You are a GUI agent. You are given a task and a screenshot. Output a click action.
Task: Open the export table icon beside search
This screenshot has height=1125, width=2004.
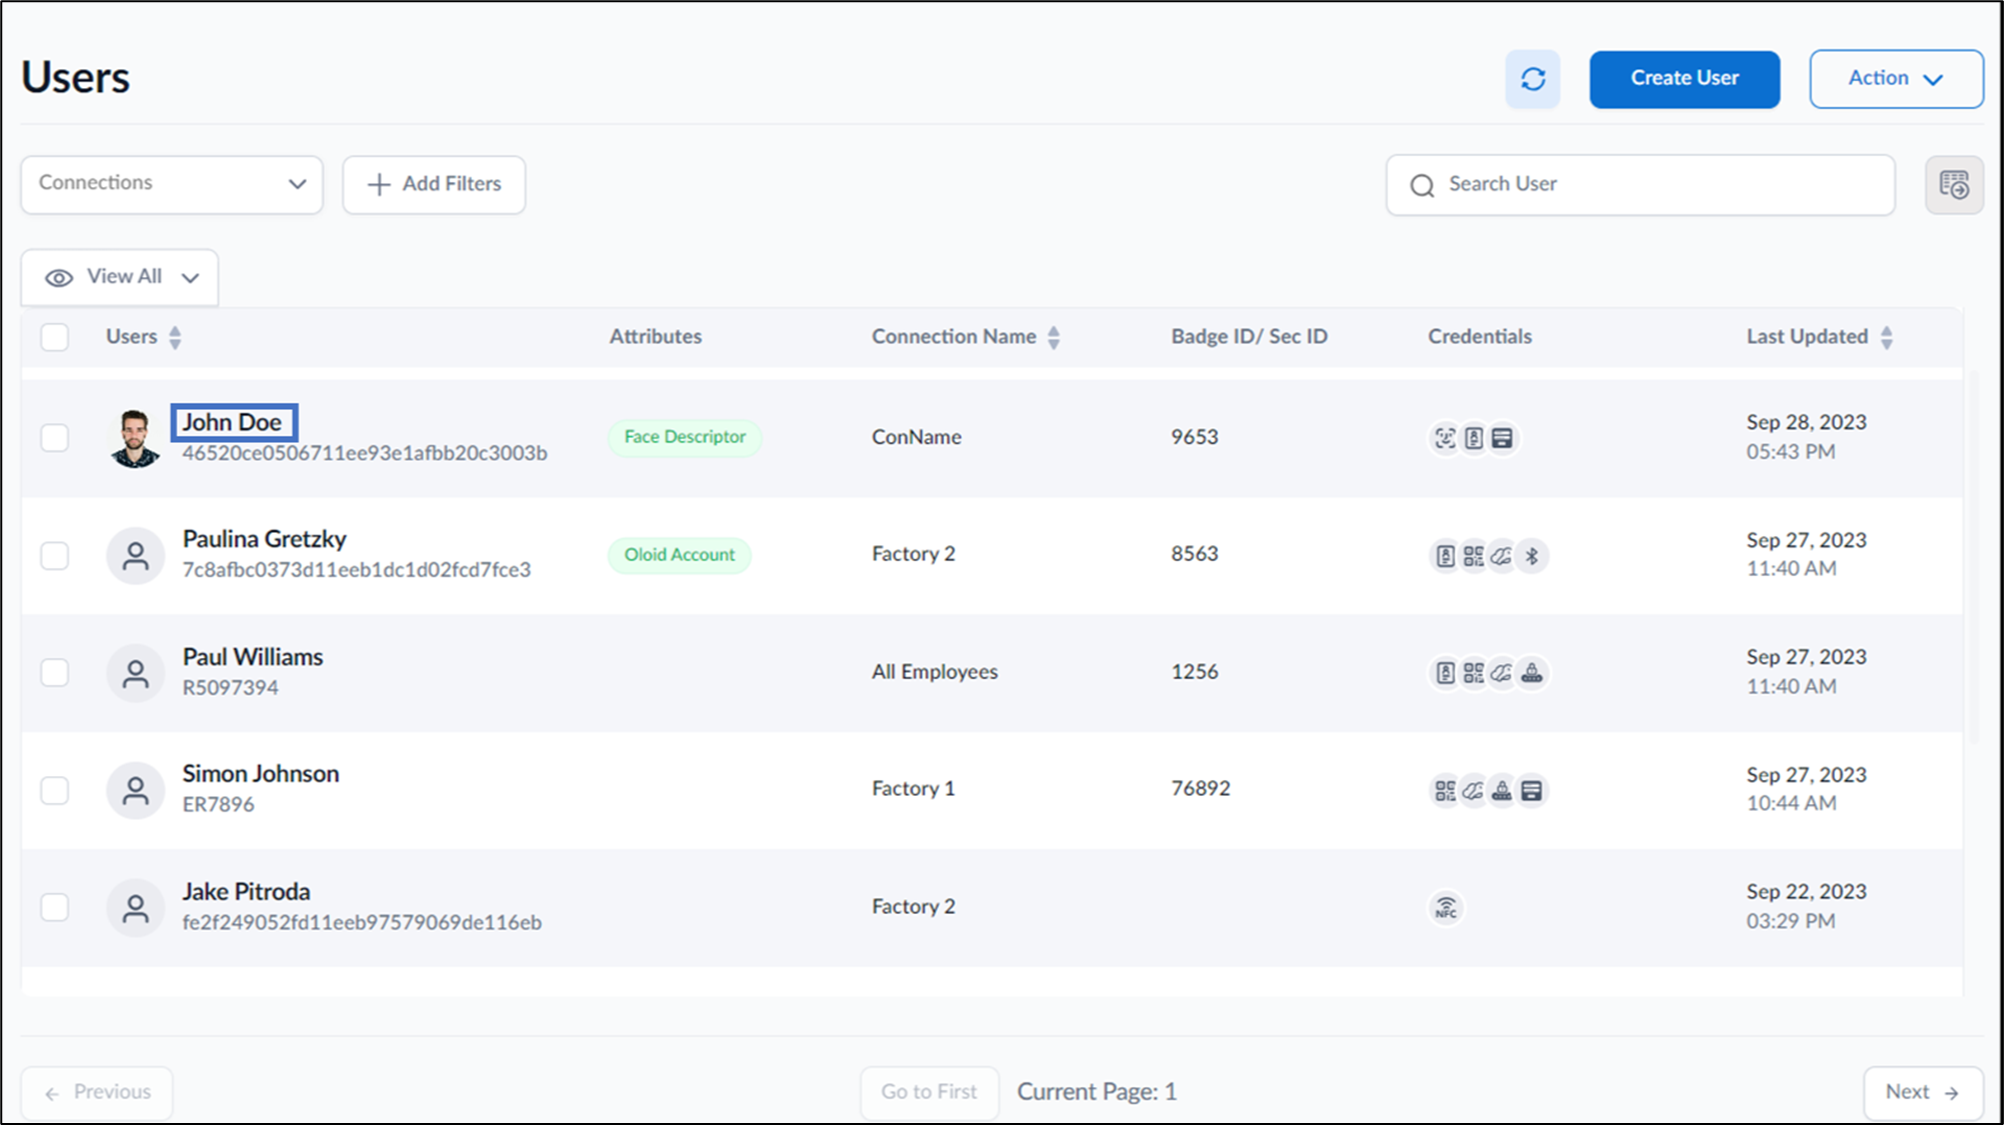(1954, 185)
